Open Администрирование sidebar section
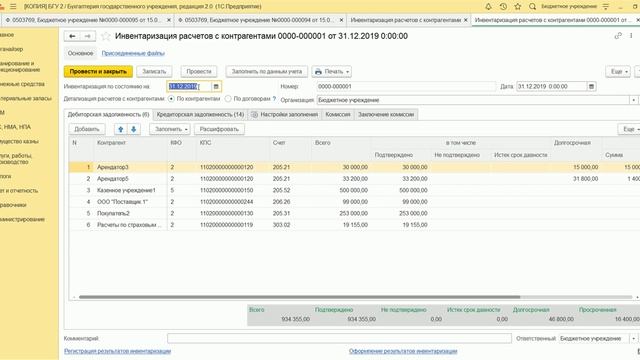Viewport: 640px width, 360px height. click(22, 220)
